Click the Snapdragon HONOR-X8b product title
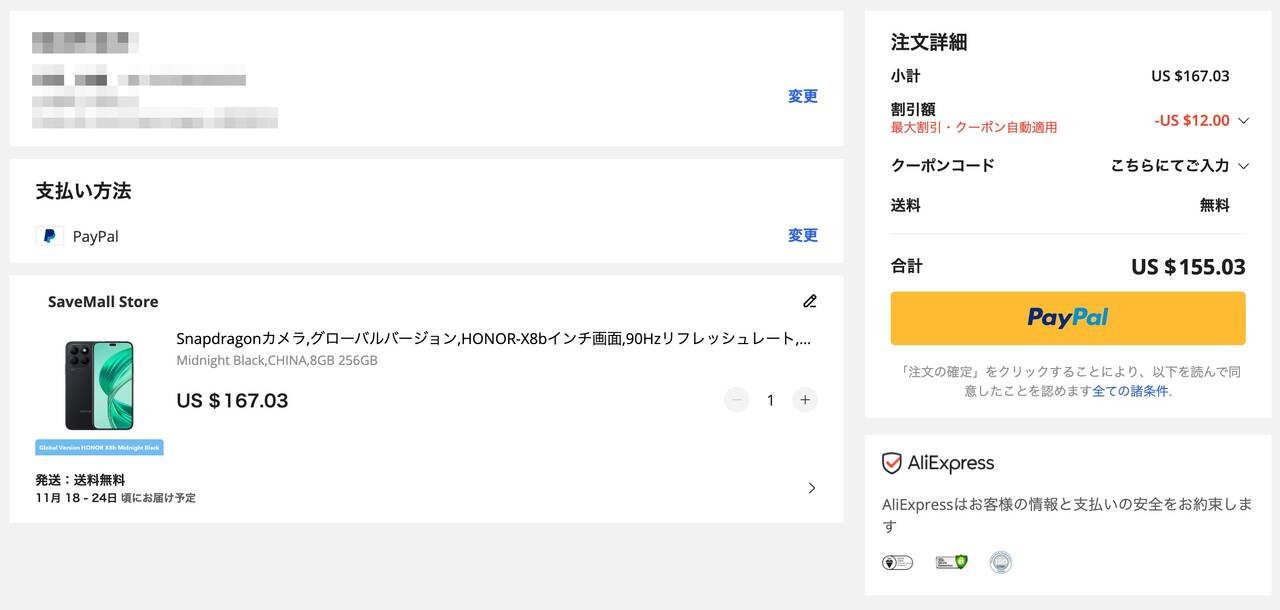 tap(493, 338)
